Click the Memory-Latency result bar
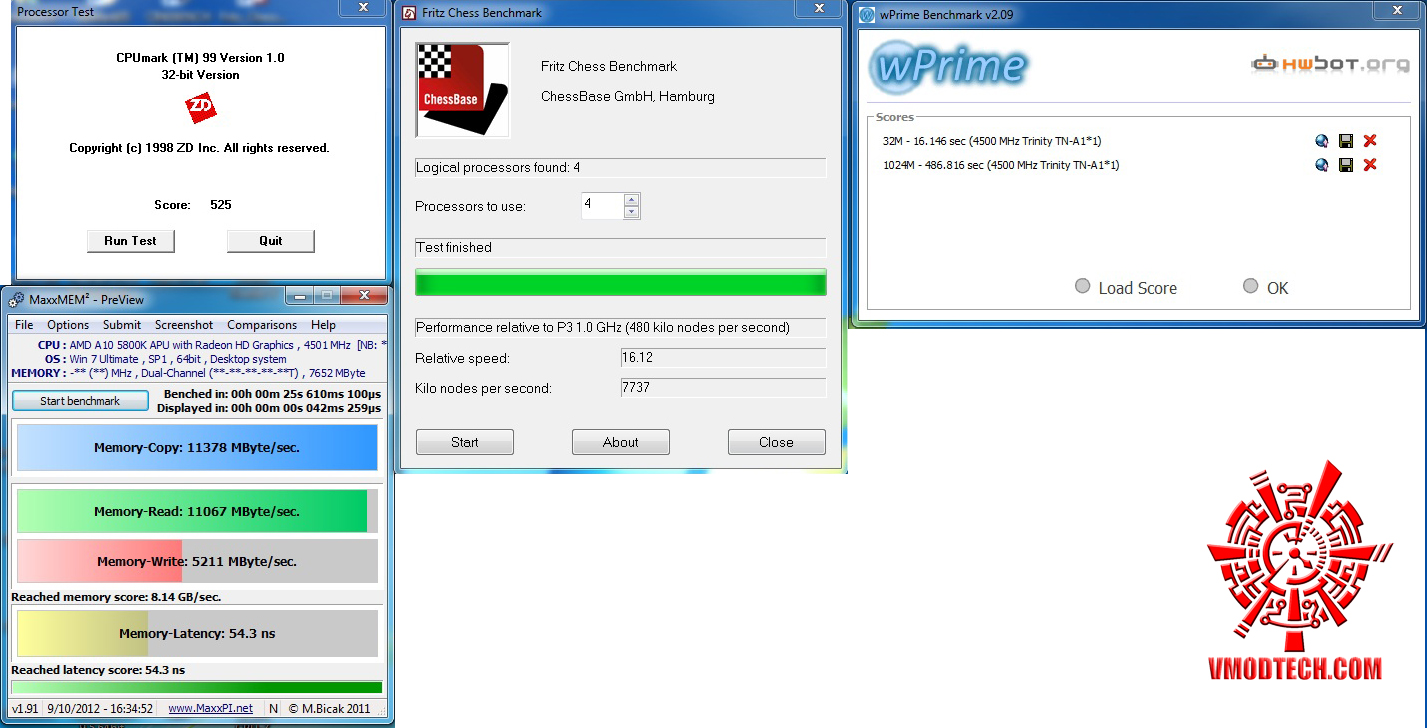The image size is (1427, 728). tap(197, 633)
